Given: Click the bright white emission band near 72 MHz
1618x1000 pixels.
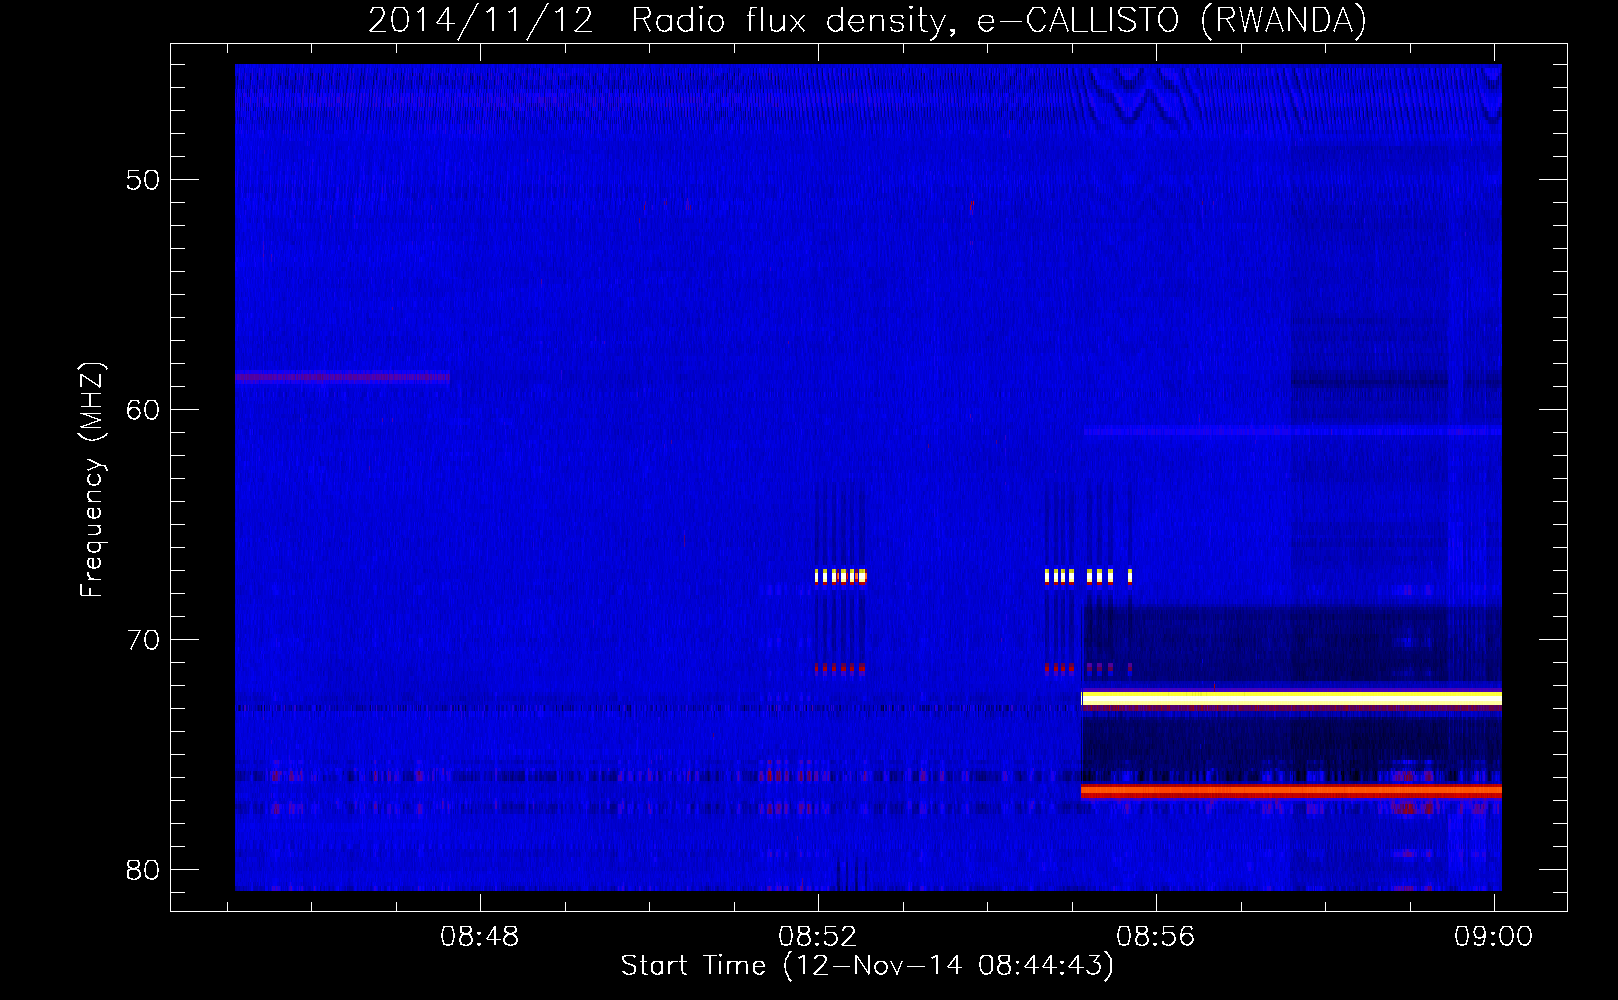Looking at the screenshot, I should click(x=1292, y=698).
